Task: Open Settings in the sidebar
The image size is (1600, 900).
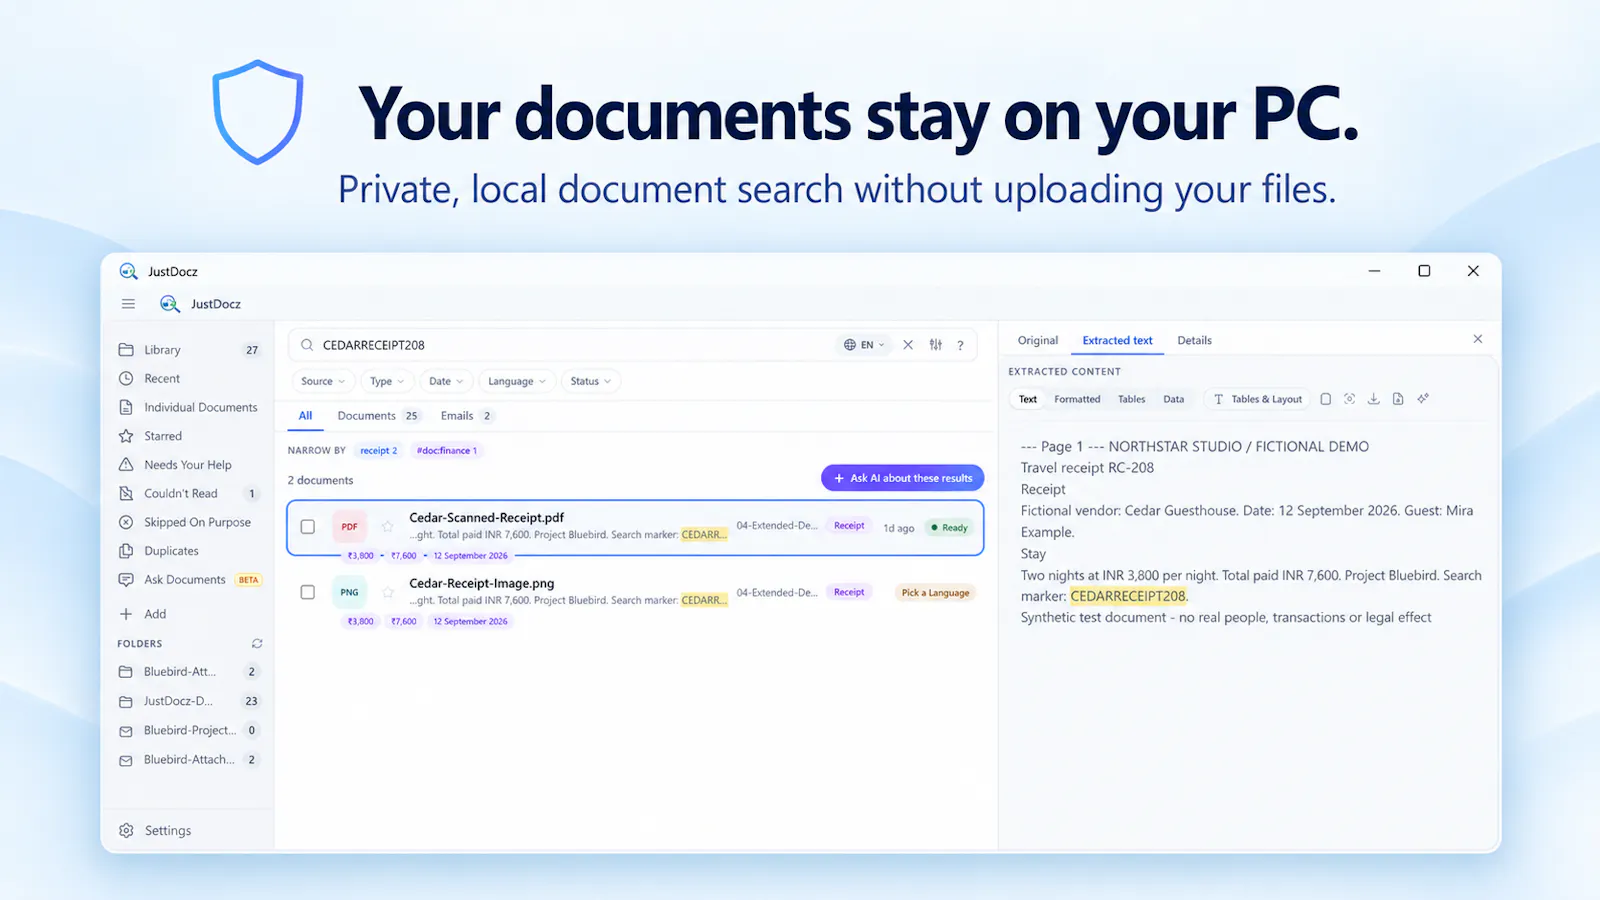Action: [x=156, y=831]
